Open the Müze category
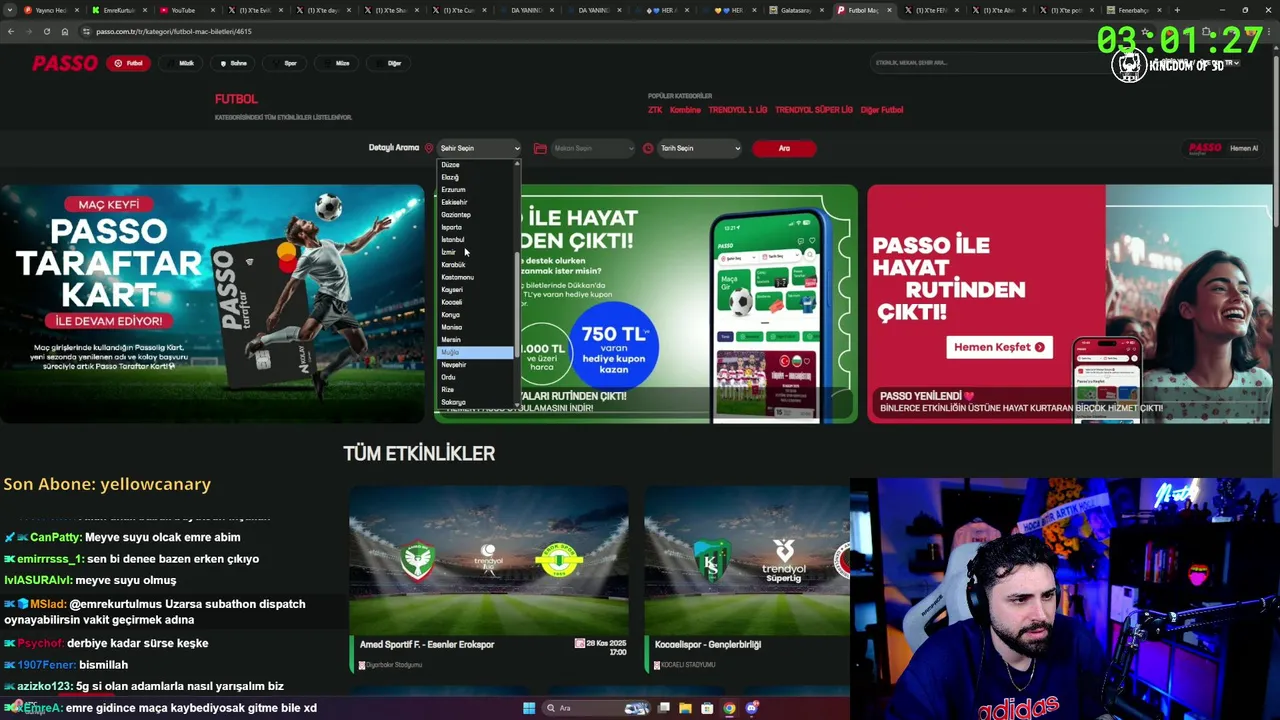Screen dimensions: 1280x720 (337, 63)
